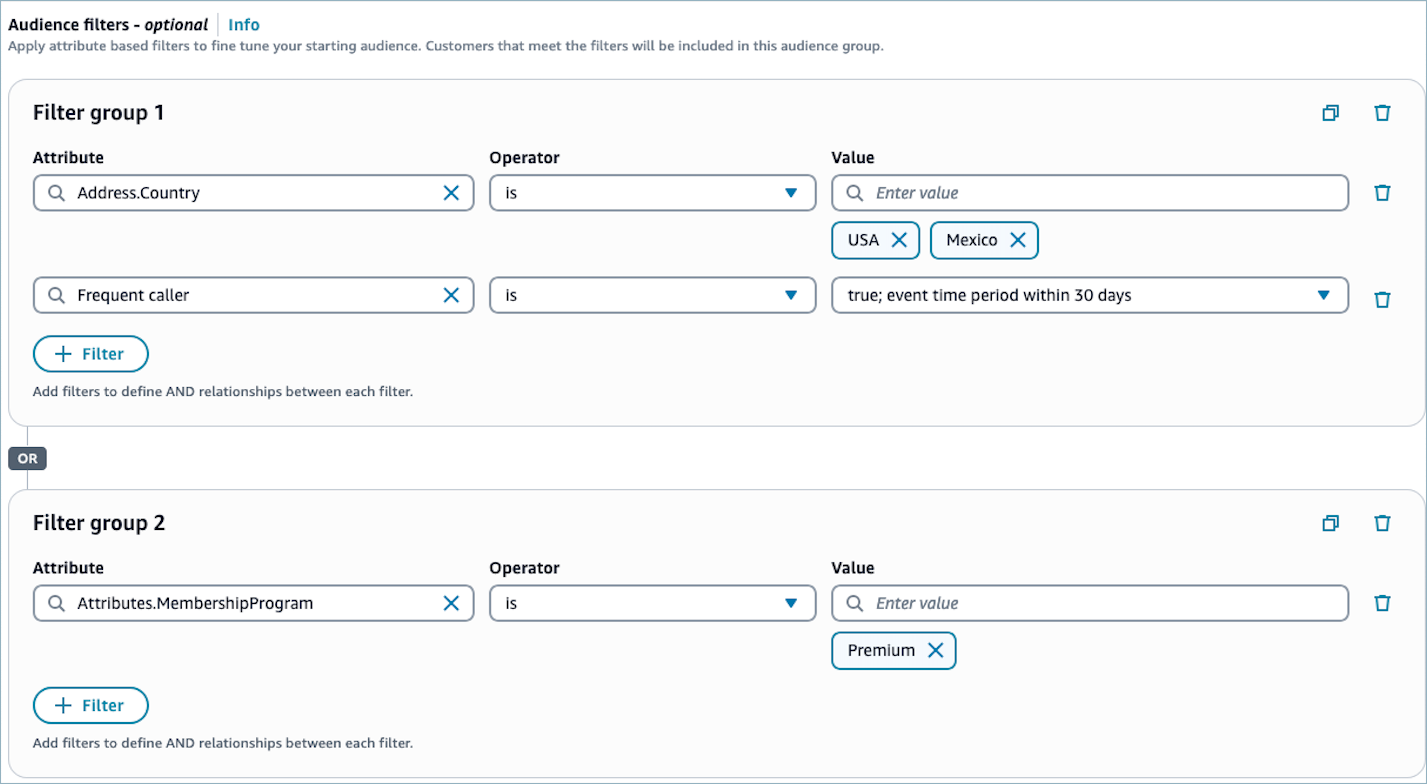Add a filter to Filter group 2

click(91, 705)
